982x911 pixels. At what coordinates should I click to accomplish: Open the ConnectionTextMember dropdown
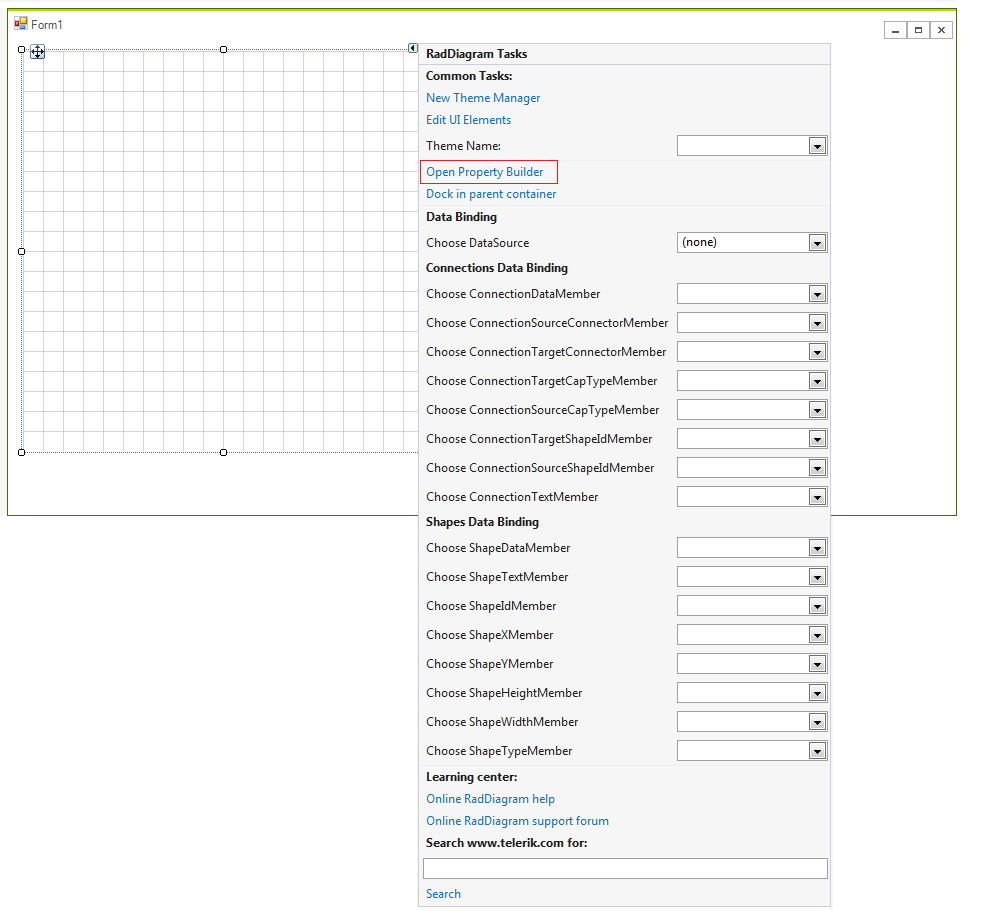click(818, 496)
